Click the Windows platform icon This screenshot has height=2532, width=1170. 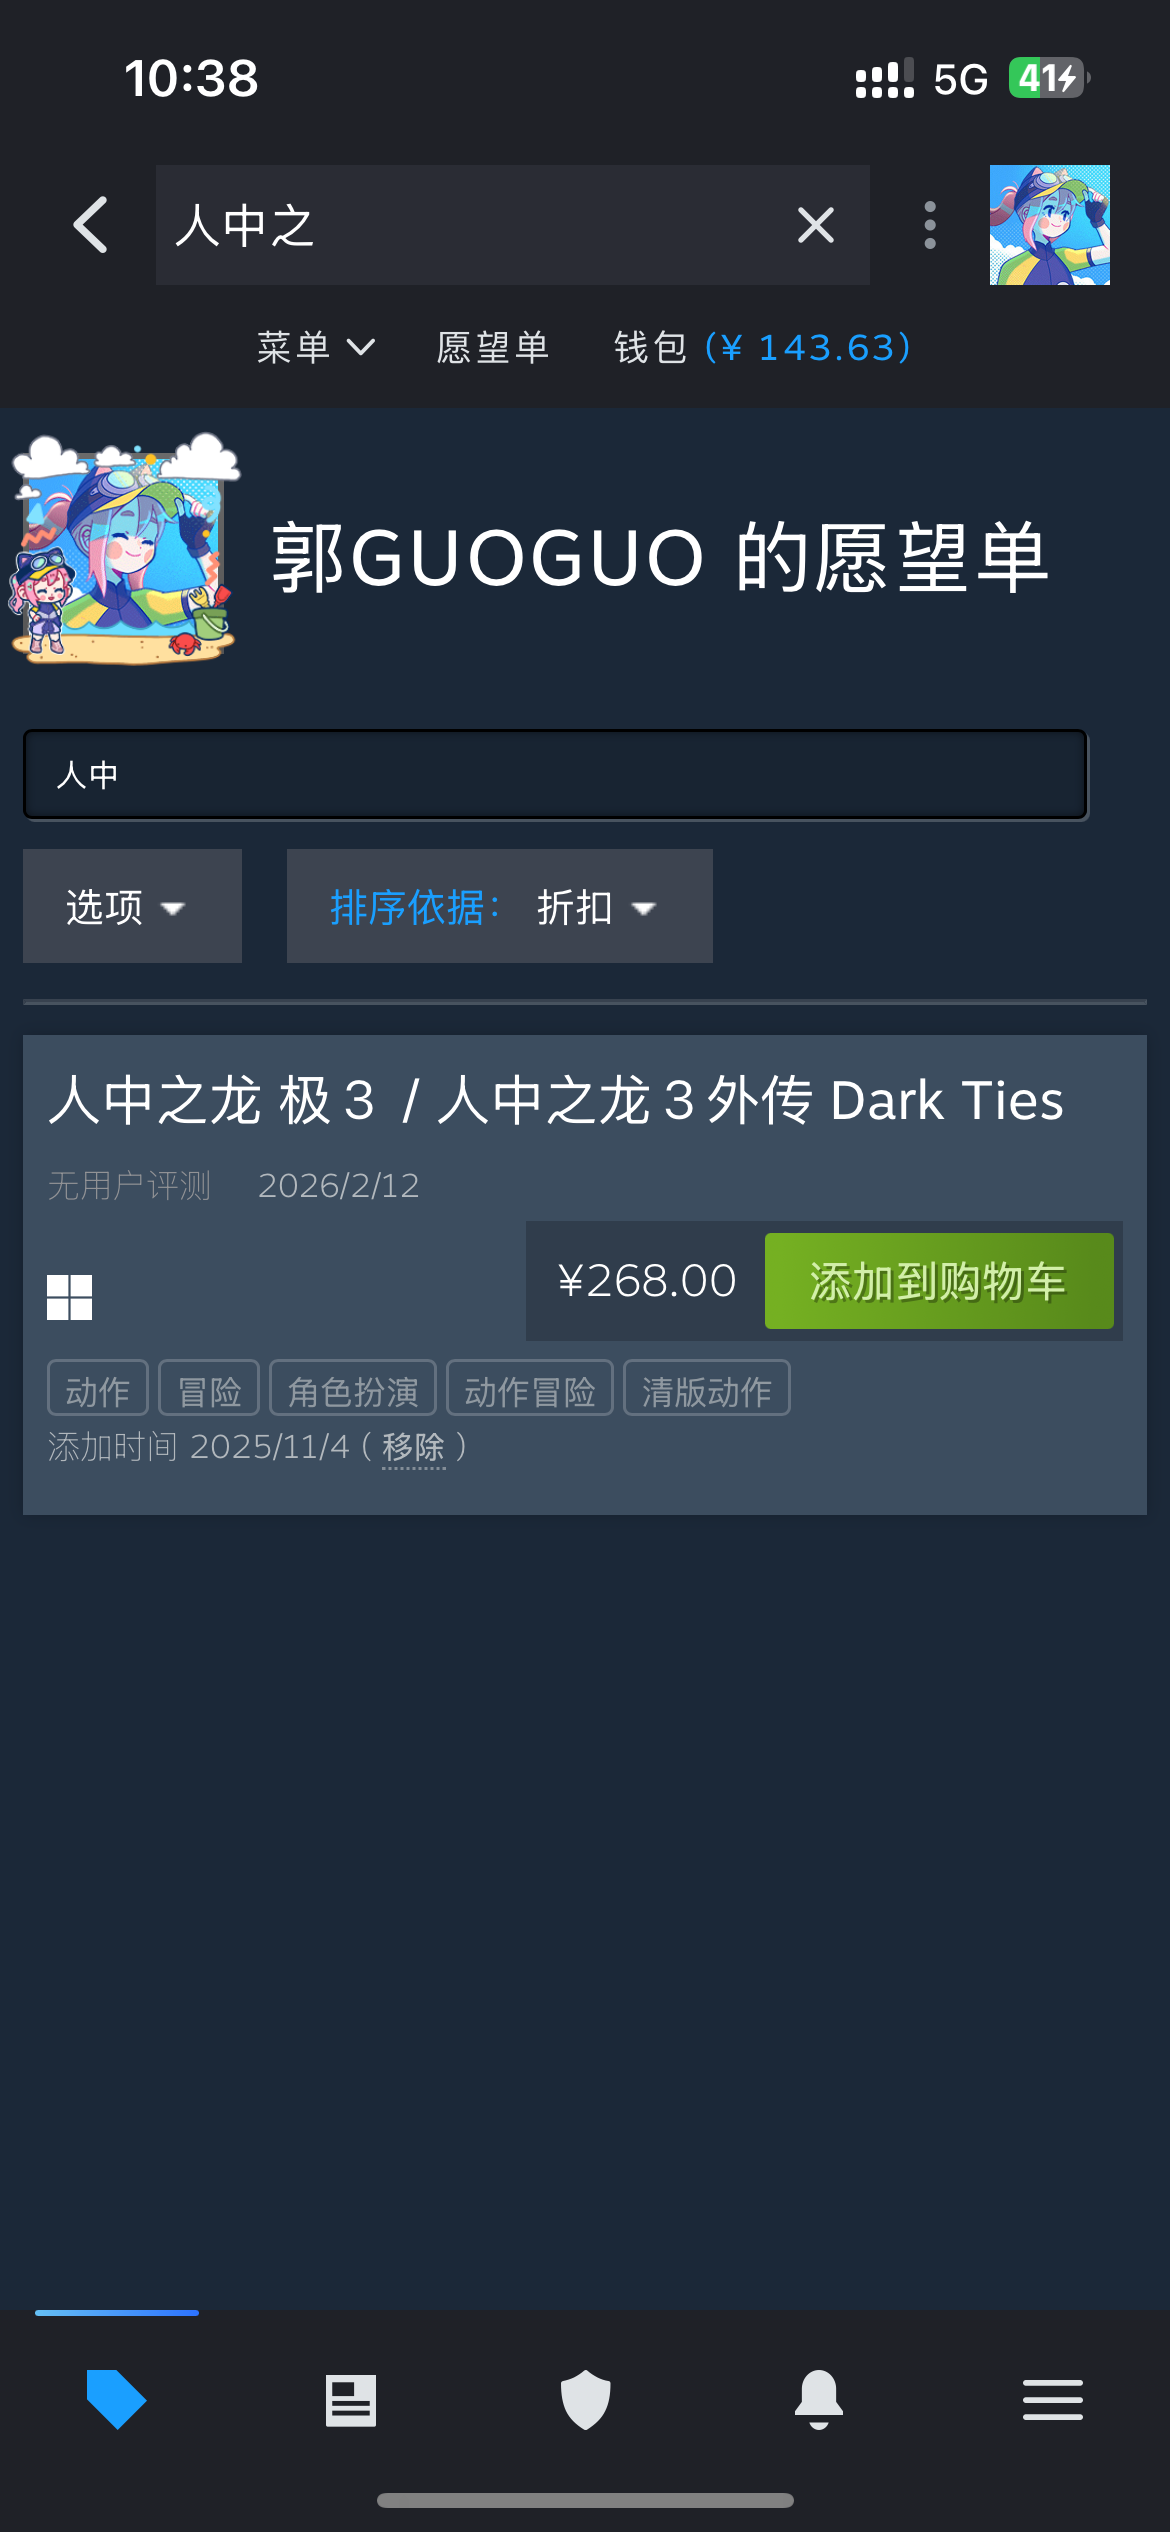click(70, 1297)
